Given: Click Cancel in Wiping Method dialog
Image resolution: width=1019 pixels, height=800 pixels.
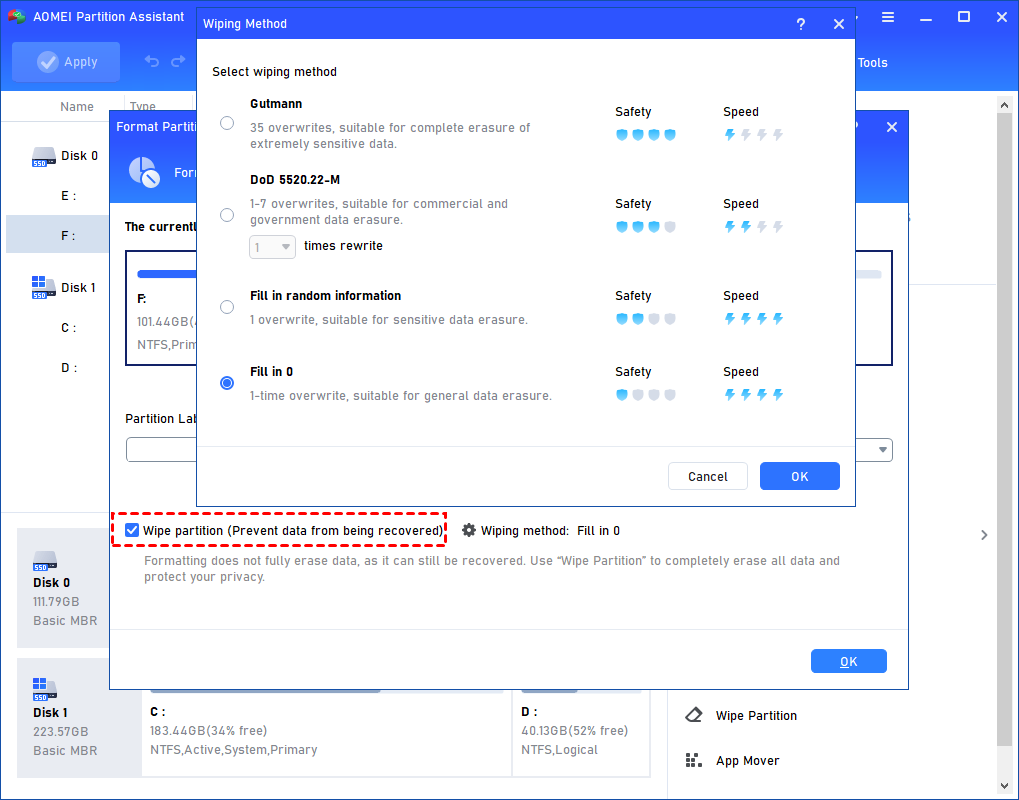Looking at the screenshot, I should [x=708, y=476].
